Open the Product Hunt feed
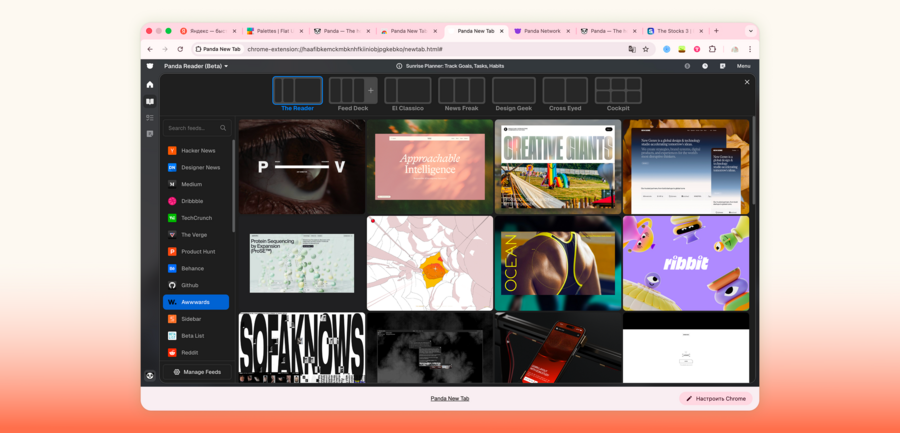 click(x=196, y=252)
